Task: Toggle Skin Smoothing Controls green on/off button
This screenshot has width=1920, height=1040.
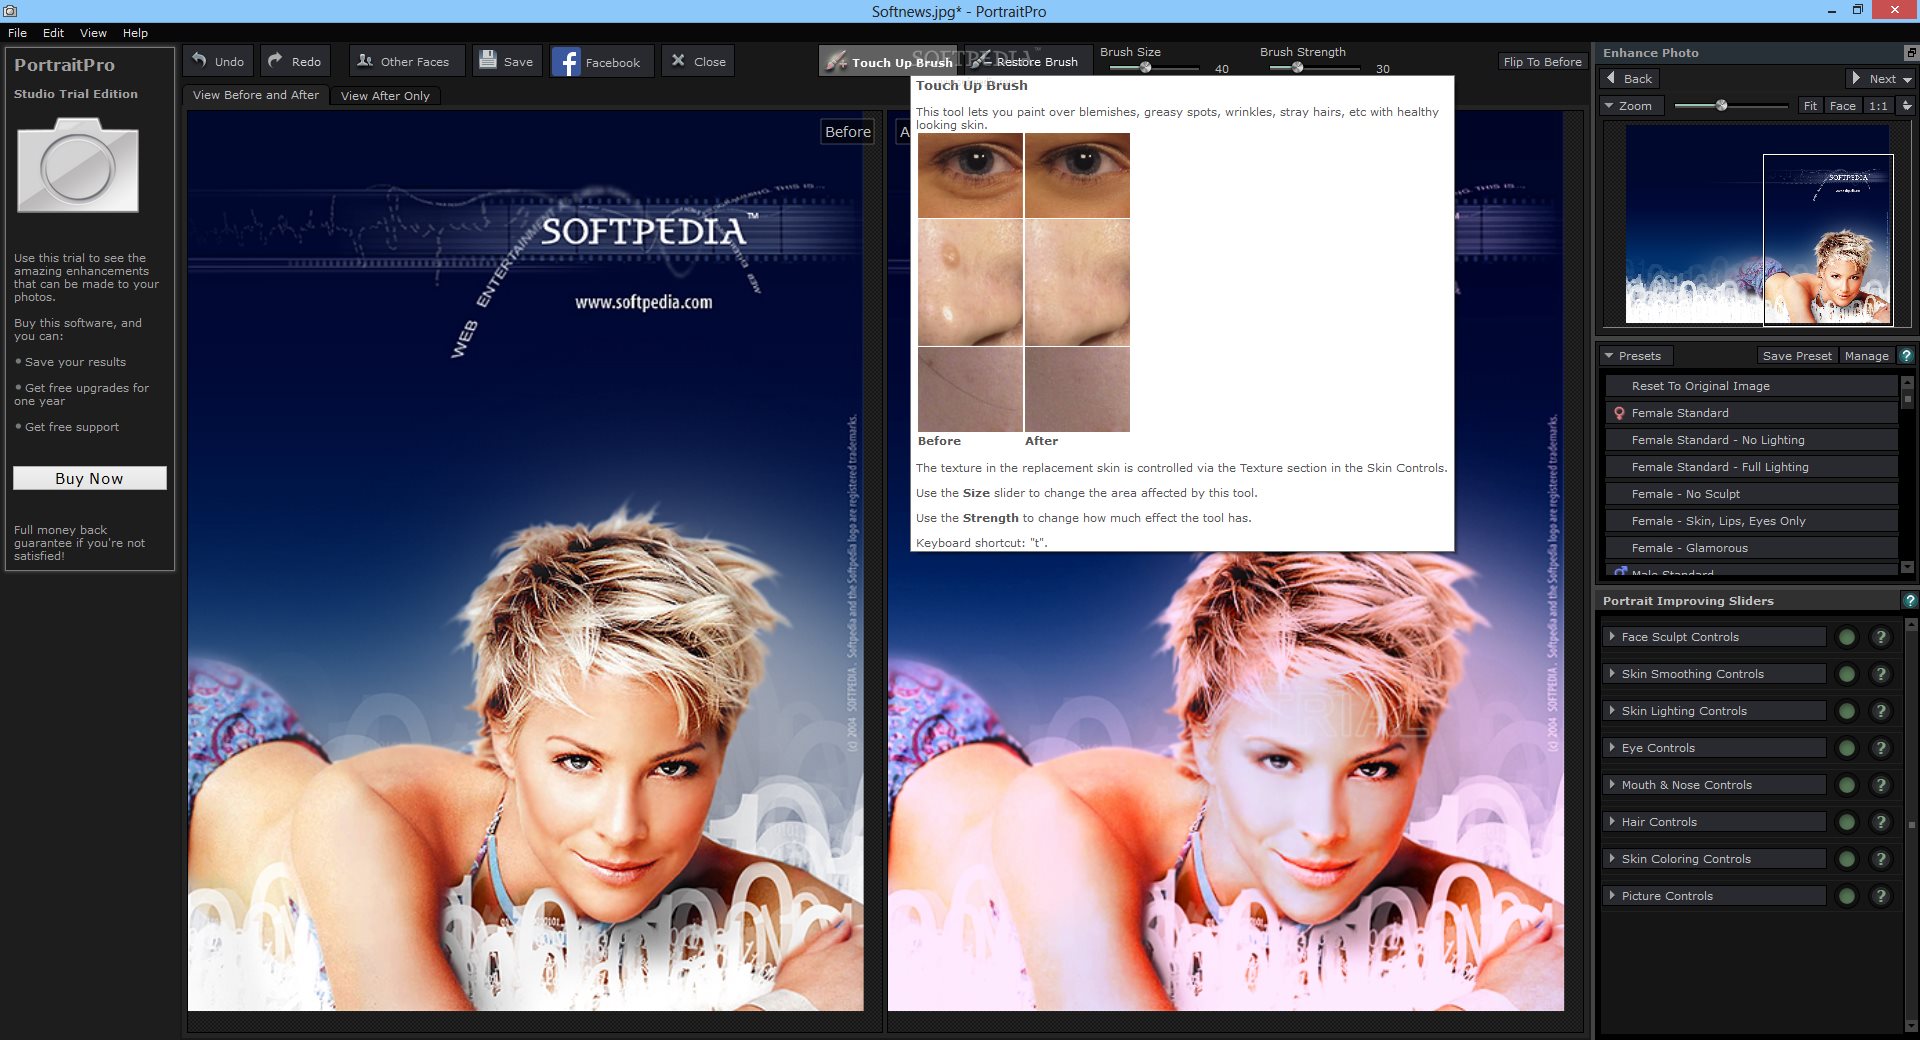Action: coord(1847,674)
